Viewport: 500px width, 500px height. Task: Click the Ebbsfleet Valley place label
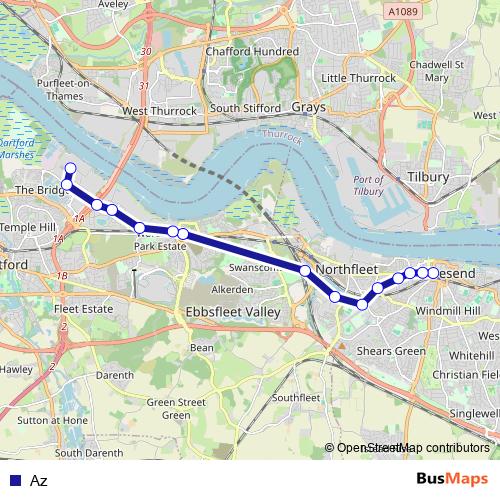233,312
